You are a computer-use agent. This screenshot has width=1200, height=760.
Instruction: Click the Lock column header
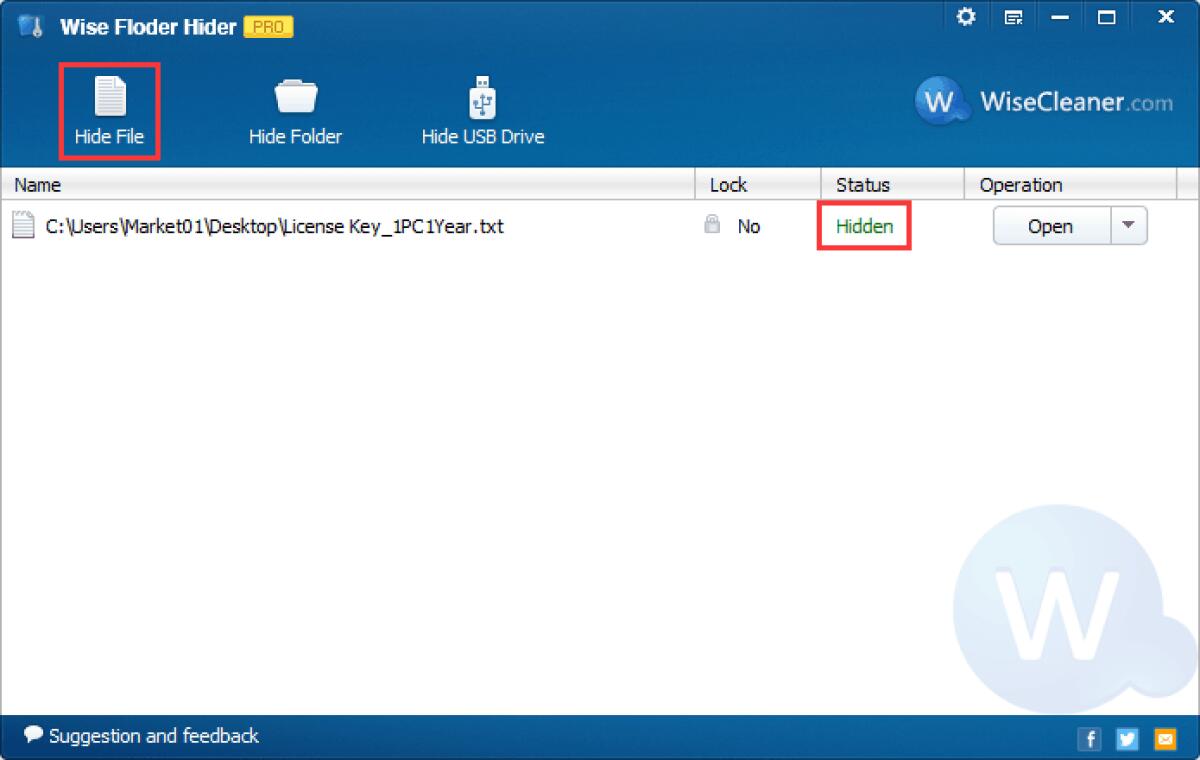pos(728,184)
